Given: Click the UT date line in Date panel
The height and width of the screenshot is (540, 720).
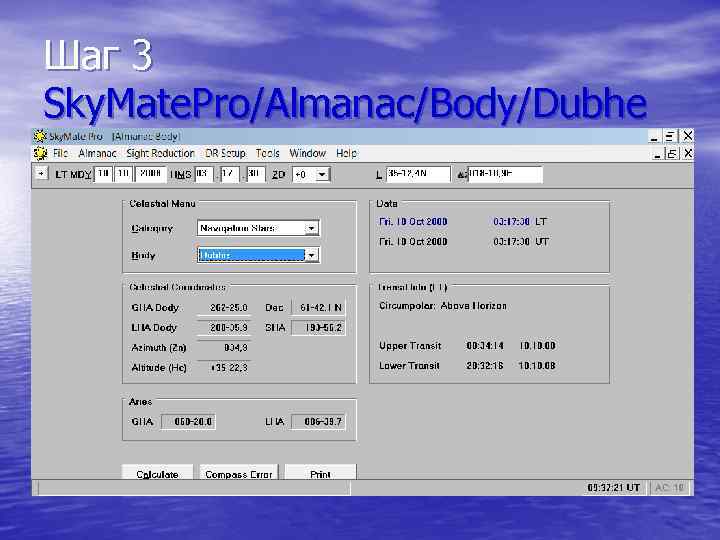Looking at the screenshot, I should coord(464,242).
